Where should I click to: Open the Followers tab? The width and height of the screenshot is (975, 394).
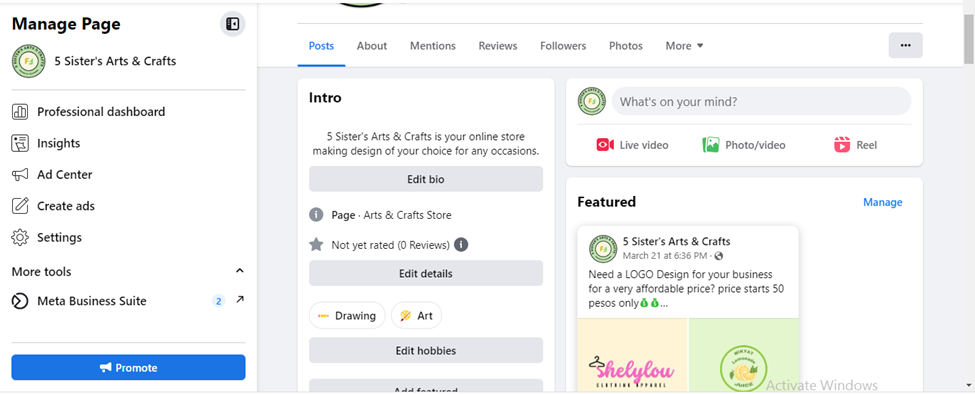tap(563, 46)
